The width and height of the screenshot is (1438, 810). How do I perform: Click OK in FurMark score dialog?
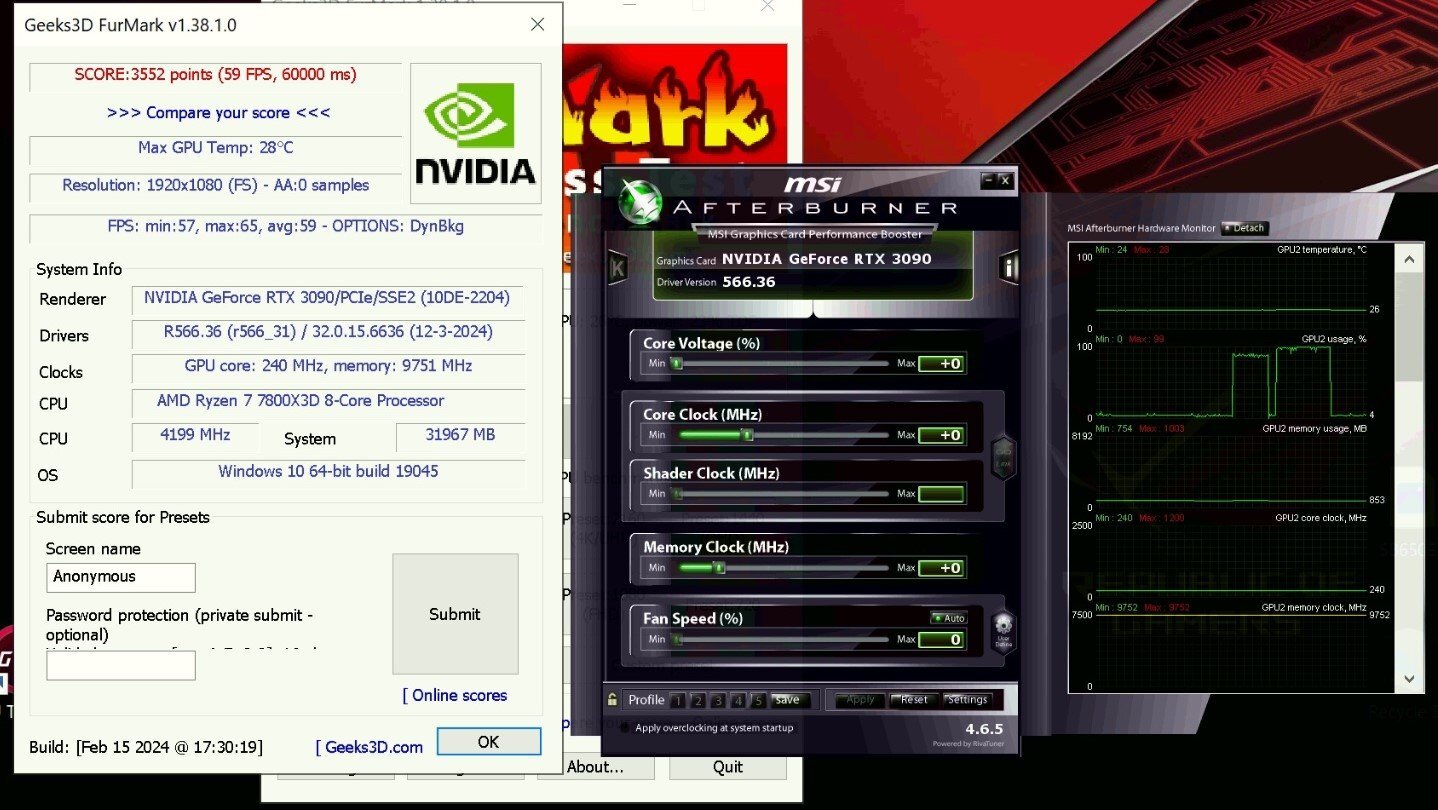click(x=488, y=741)
